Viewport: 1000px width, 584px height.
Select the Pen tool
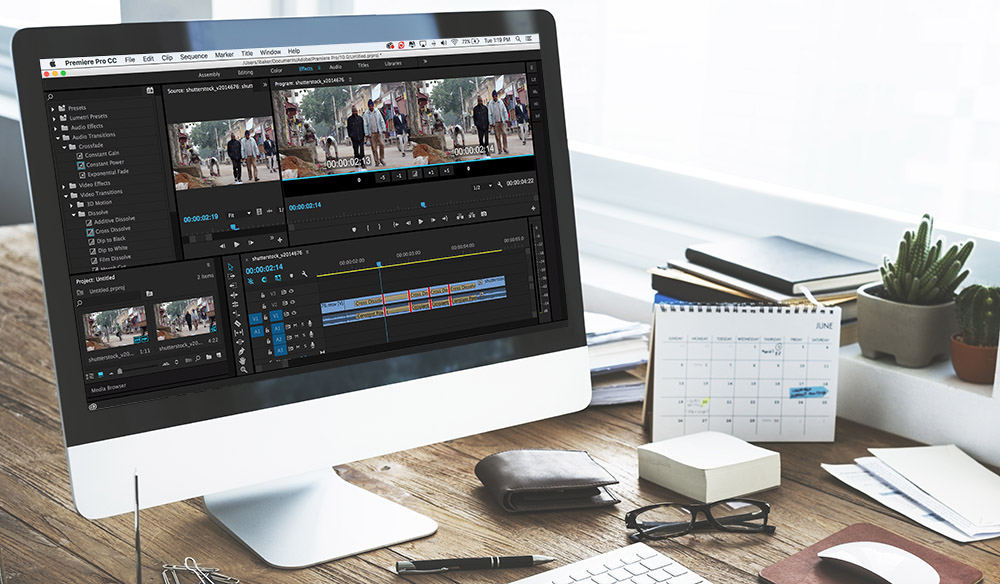coord(241,351)
